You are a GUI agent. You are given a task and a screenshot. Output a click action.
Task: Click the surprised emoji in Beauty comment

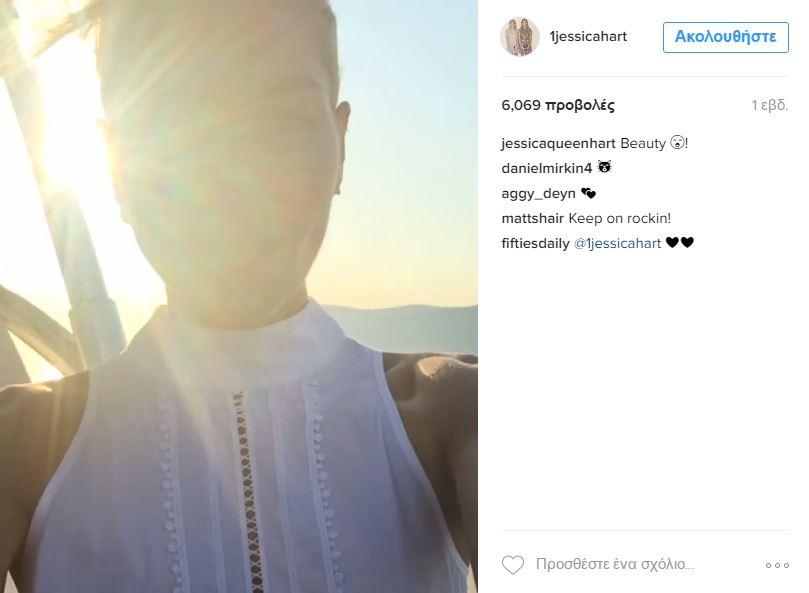pyautogui.click(x=677, y=142)
